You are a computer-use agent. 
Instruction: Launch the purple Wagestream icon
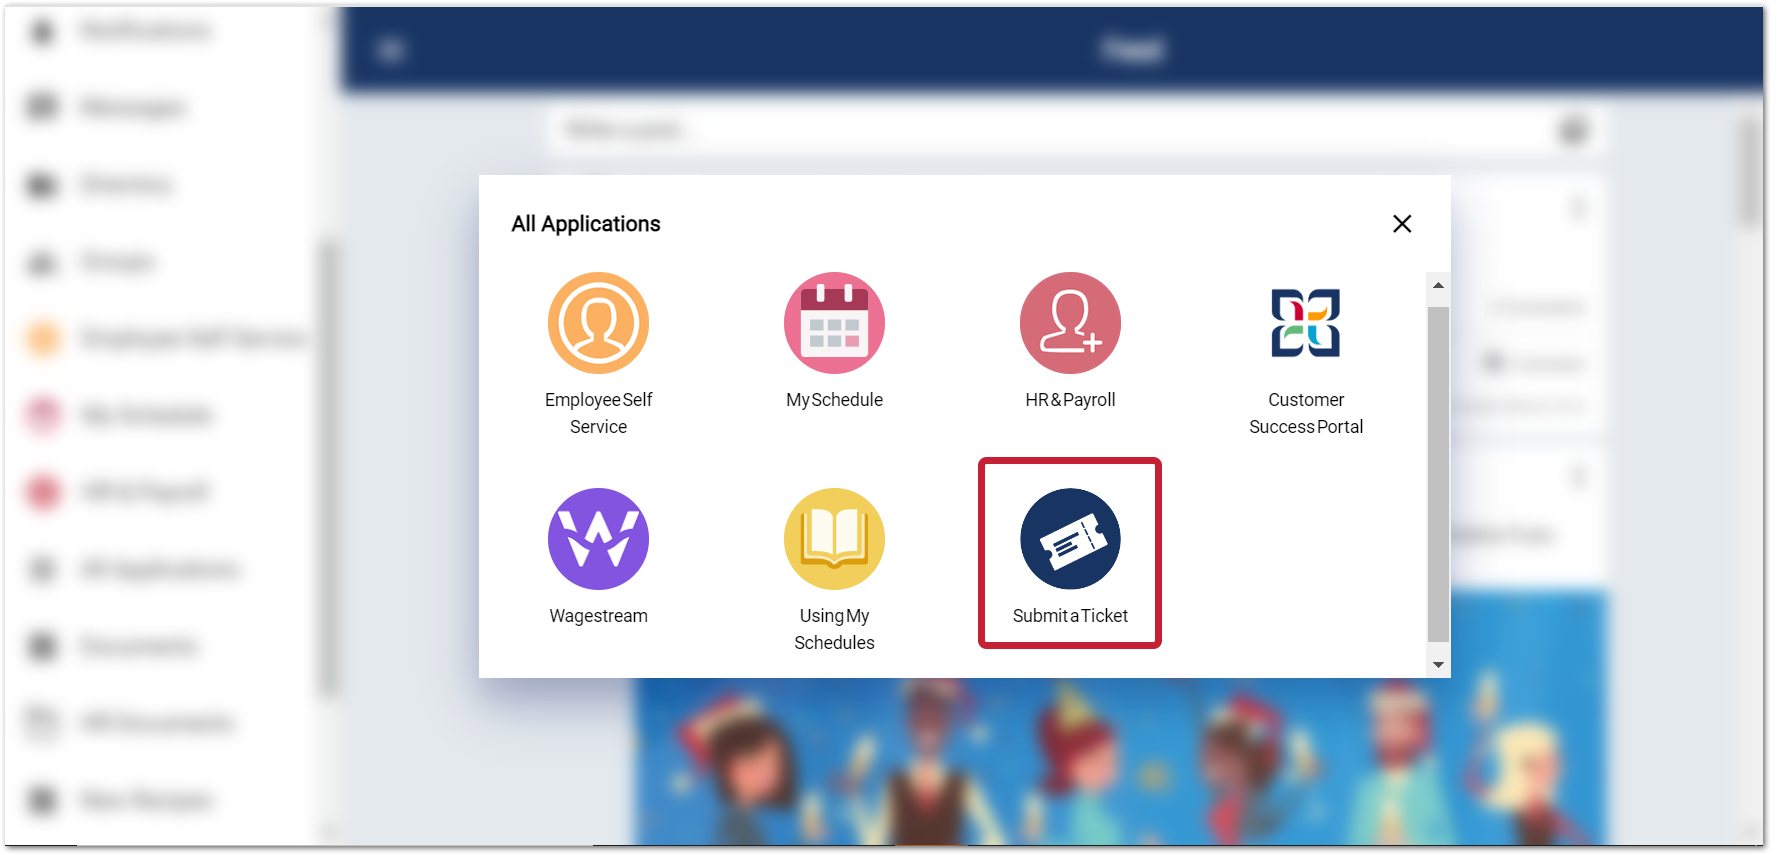pos(598,539)
